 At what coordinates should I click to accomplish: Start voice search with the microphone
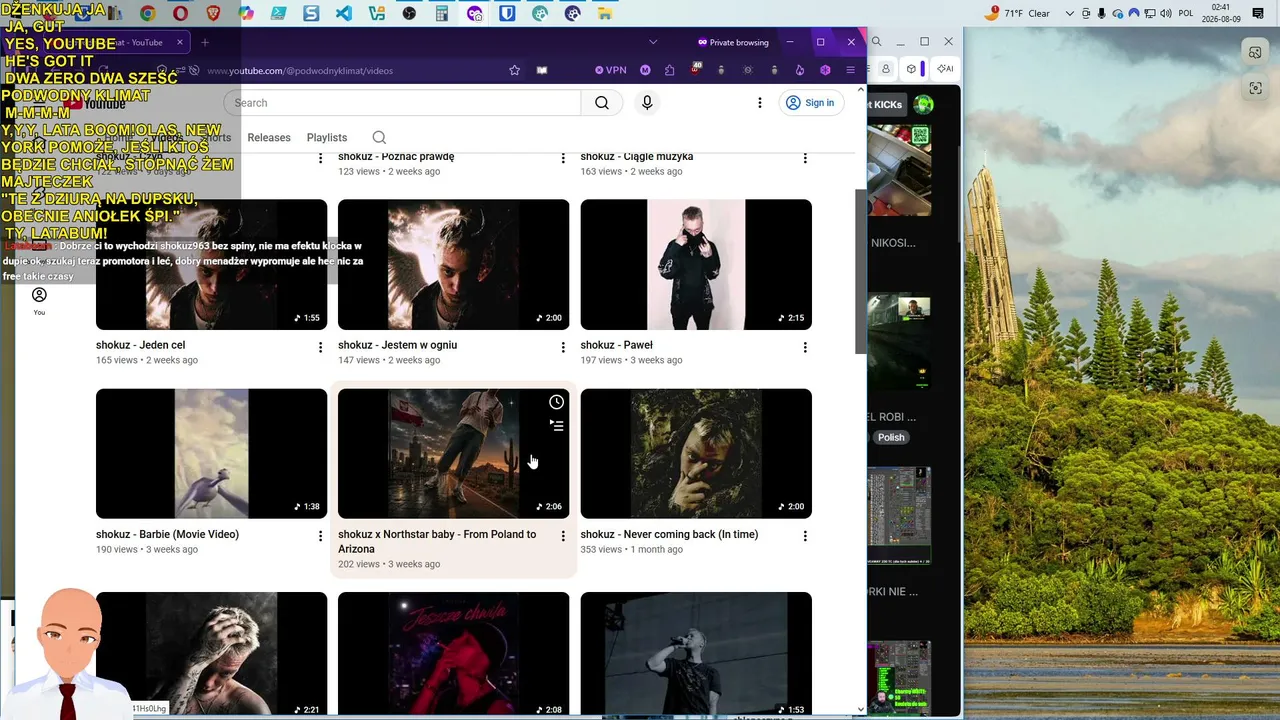[647, 103]
